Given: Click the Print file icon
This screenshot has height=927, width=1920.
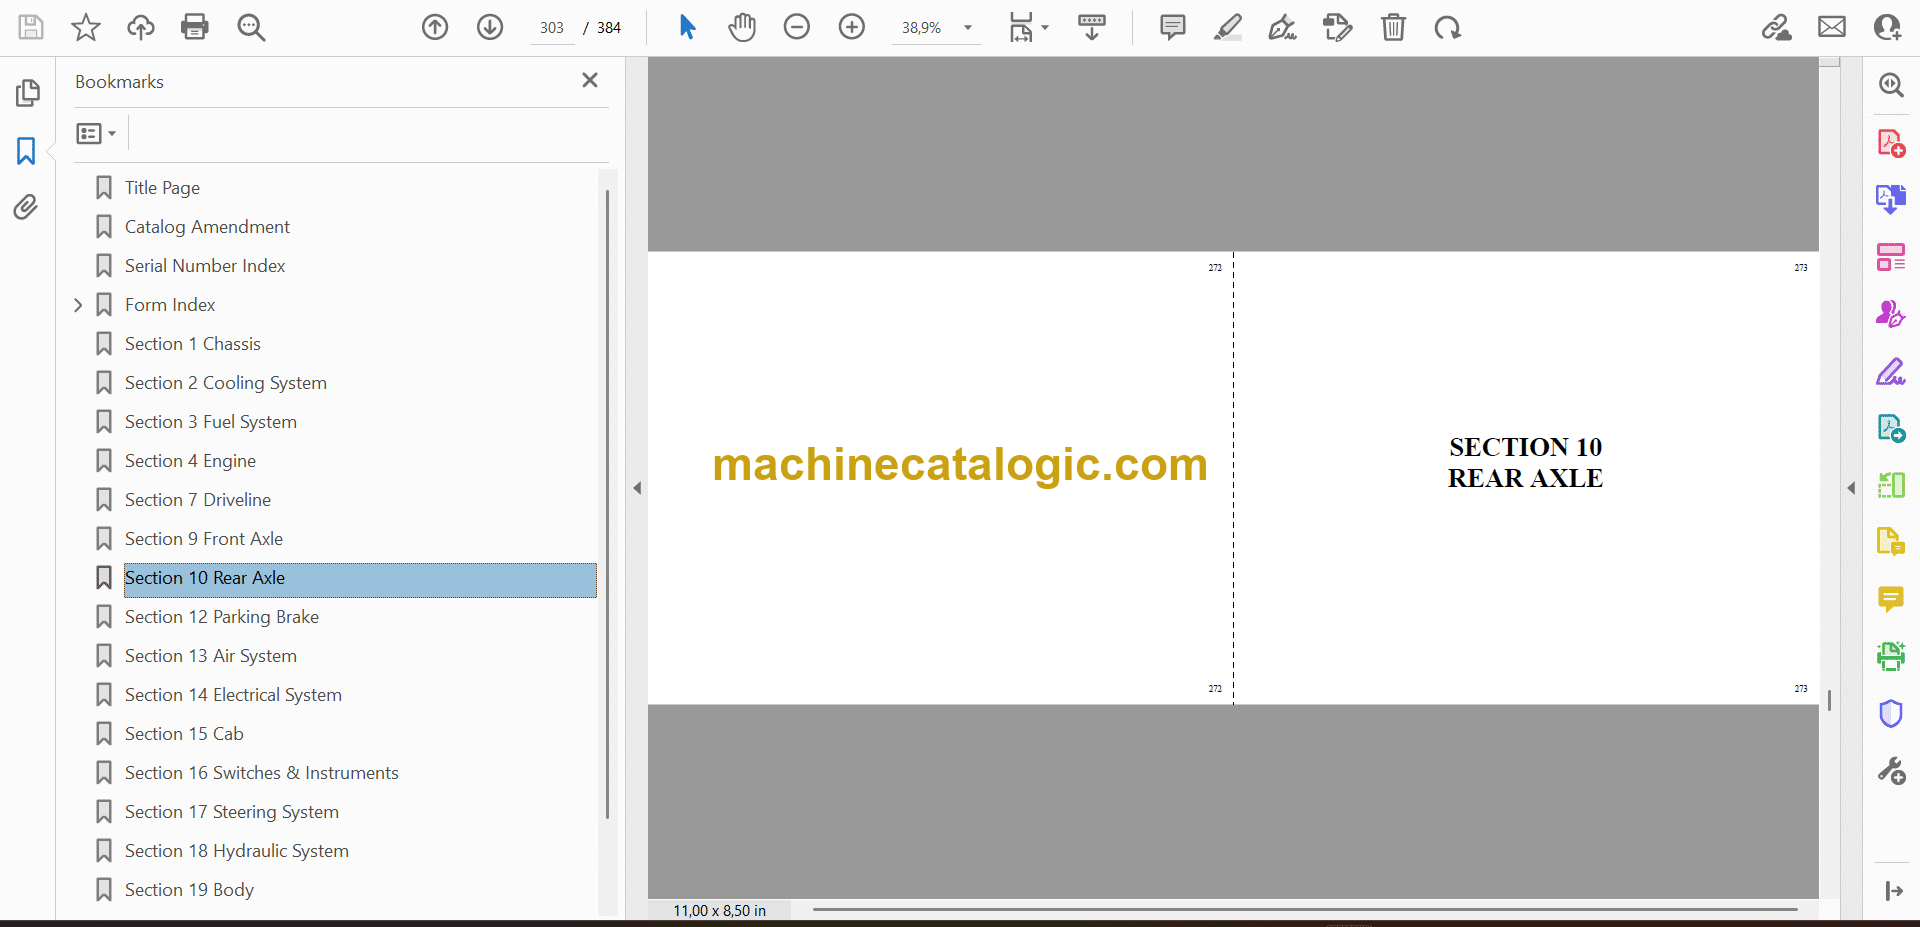Looking at the screenshot, I should [195, 27].
